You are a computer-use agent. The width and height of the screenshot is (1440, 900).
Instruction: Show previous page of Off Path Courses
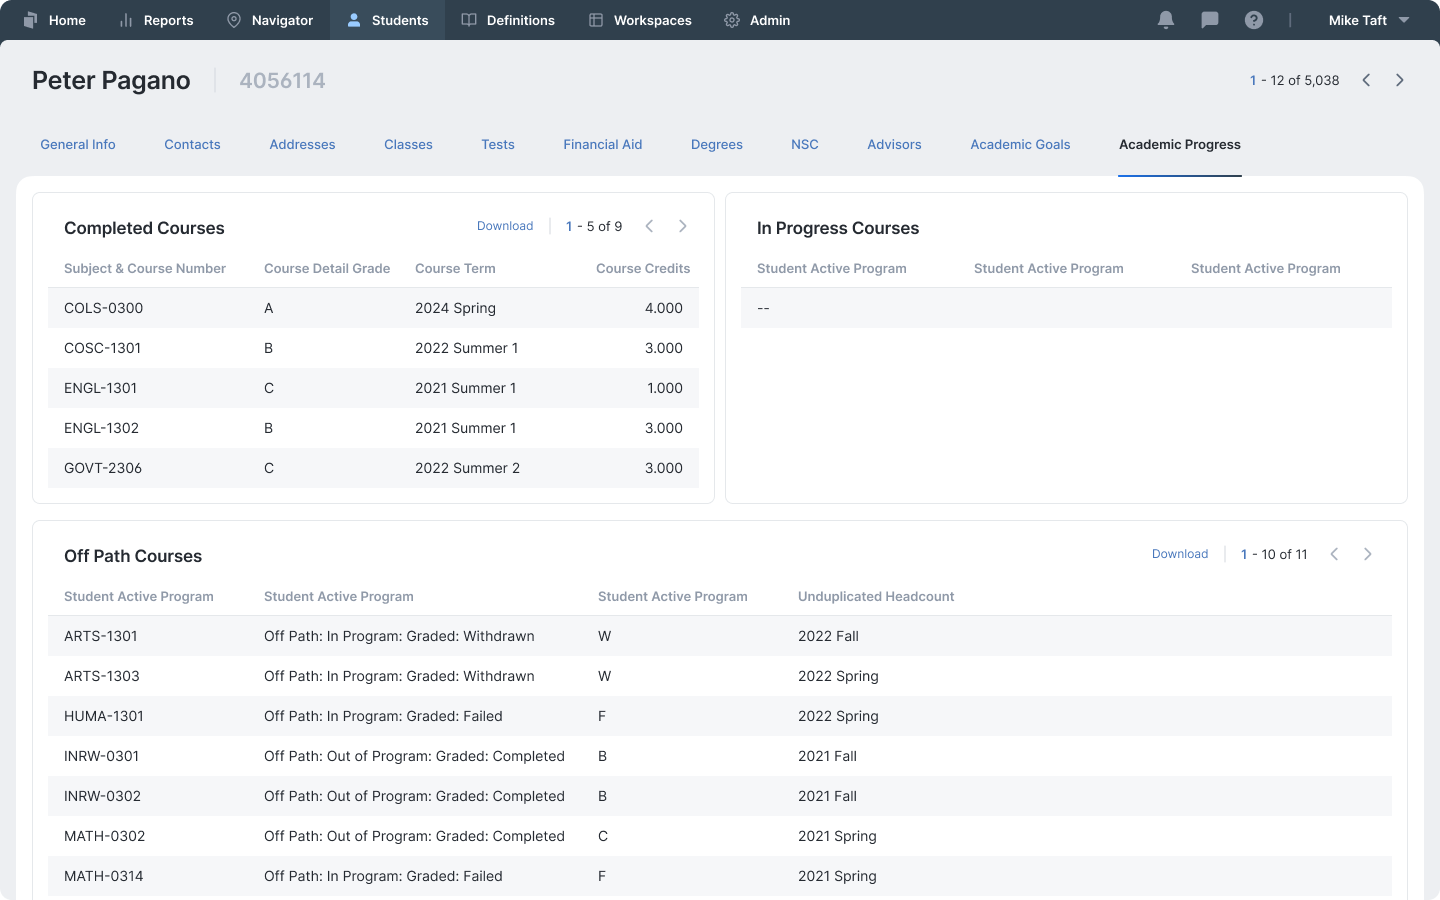[1334, 554]
